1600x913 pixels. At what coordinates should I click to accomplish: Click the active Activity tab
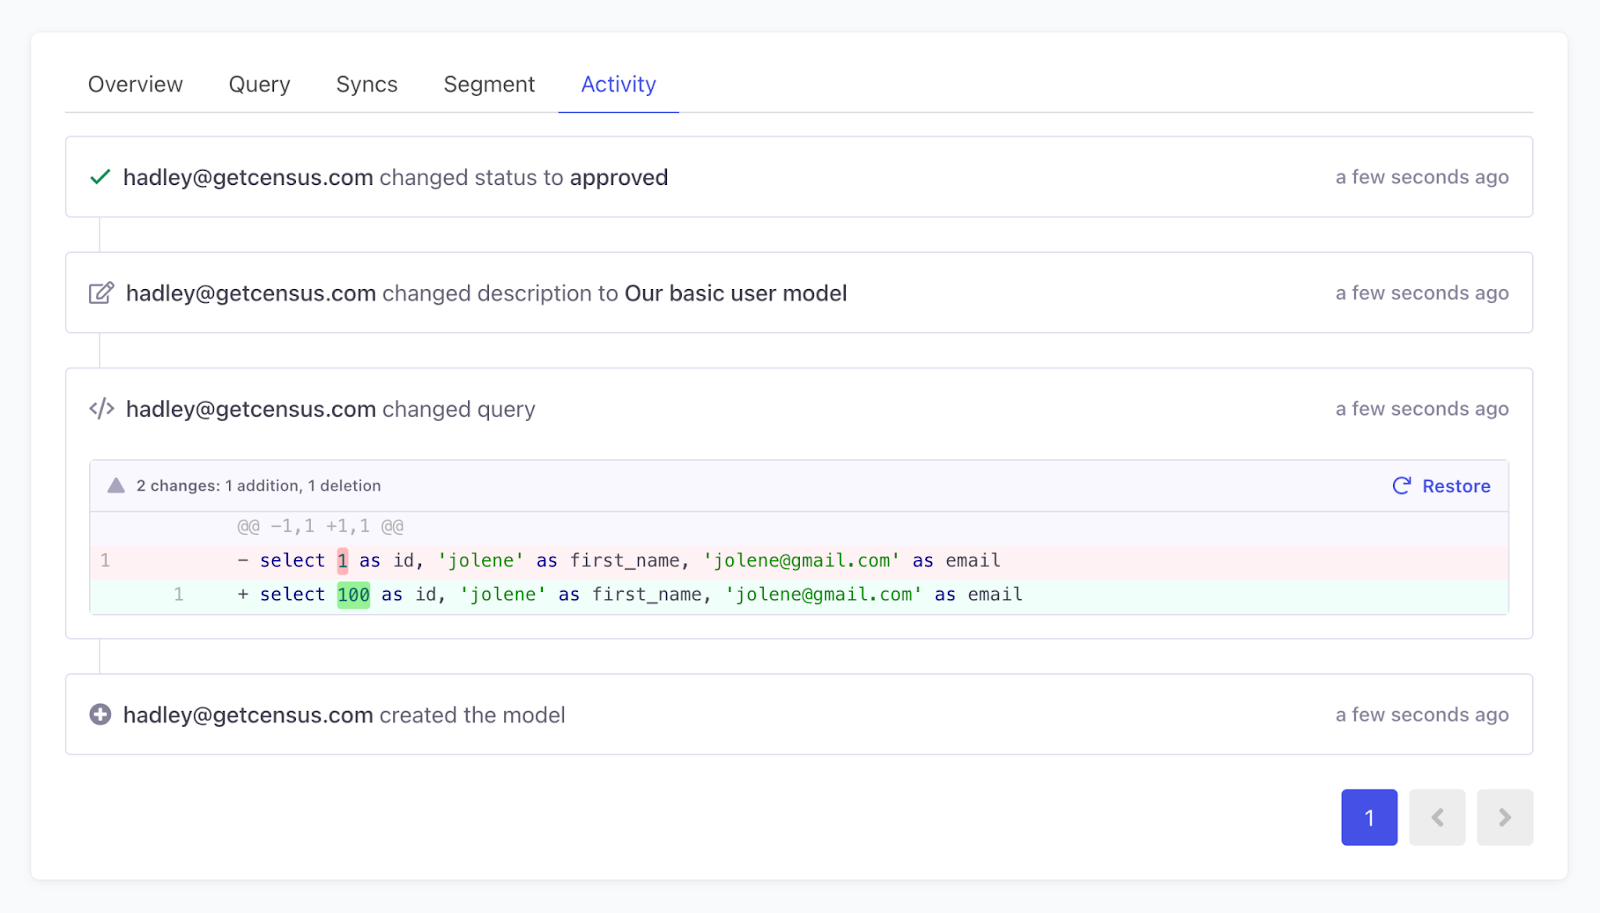pos(618,84)
